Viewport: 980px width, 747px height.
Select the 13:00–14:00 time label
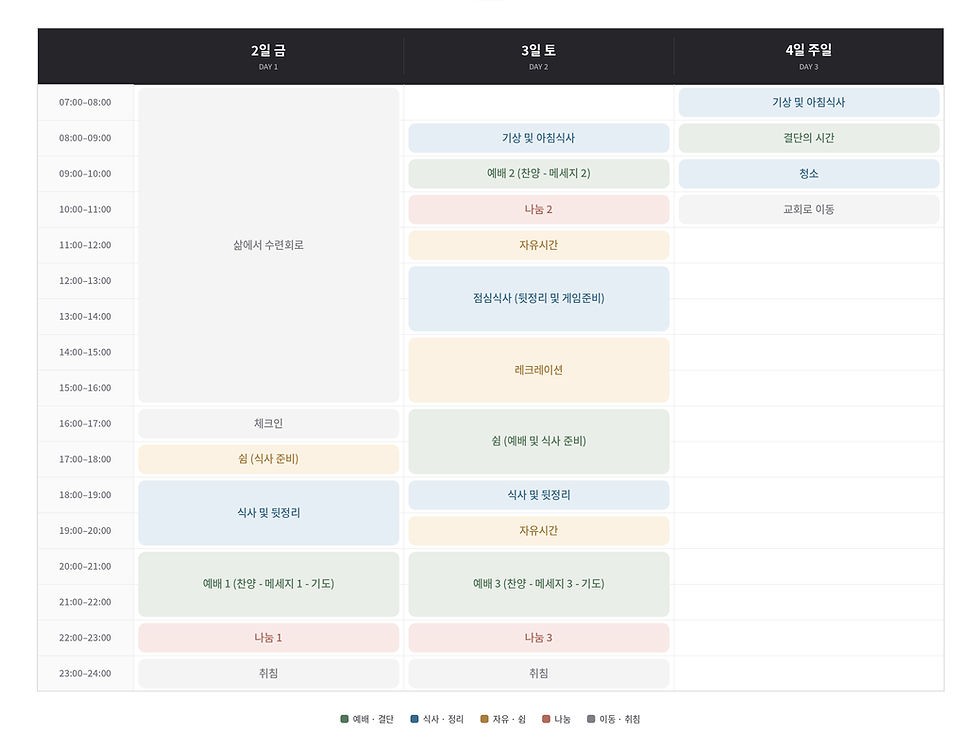(x=85, y=316)
